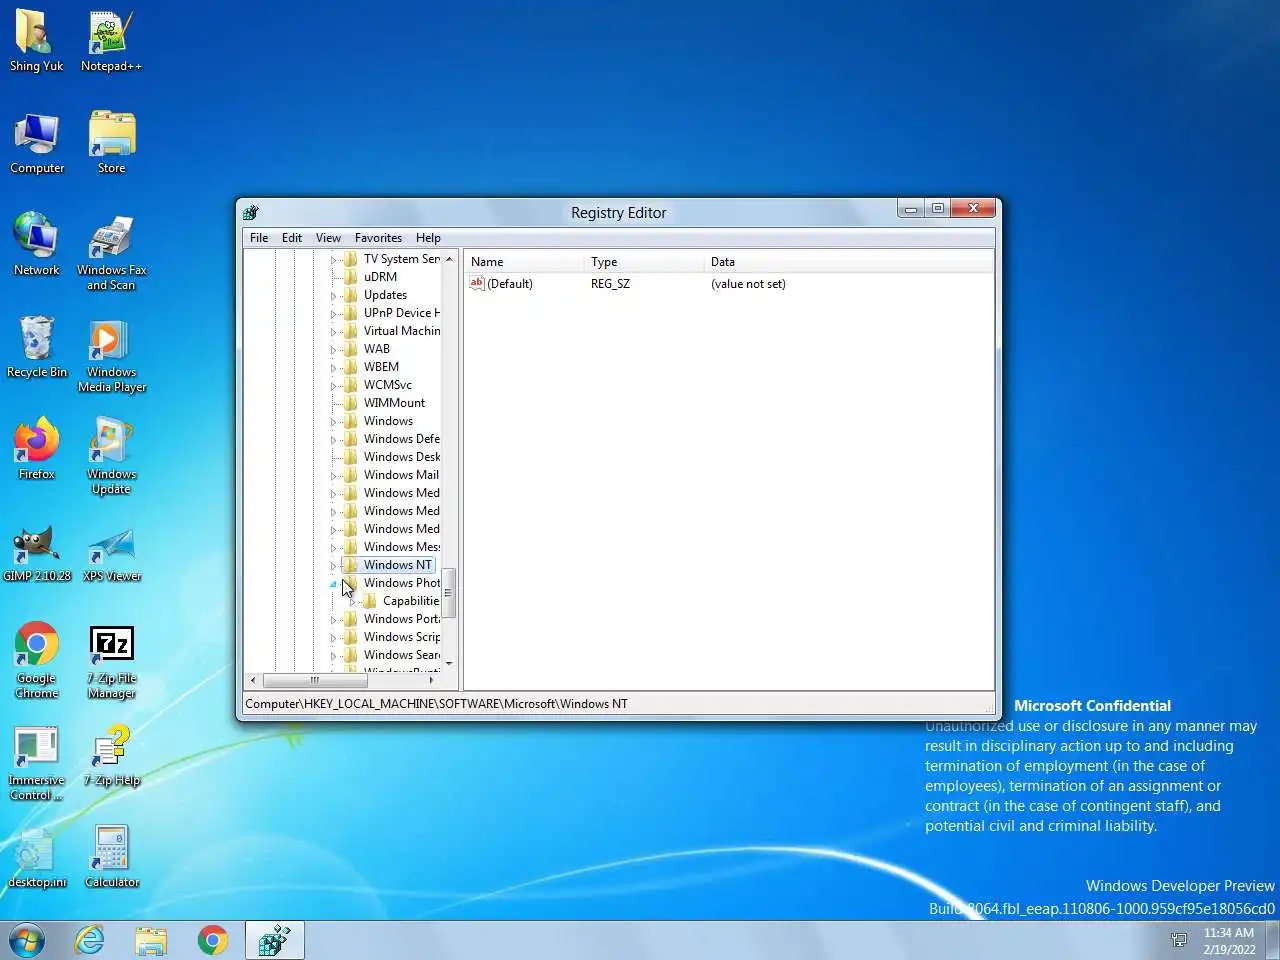Collapse the Windows Photo Viewer key
The width and height of the screenshot is (1280, 960).
[x=333, y=584]
